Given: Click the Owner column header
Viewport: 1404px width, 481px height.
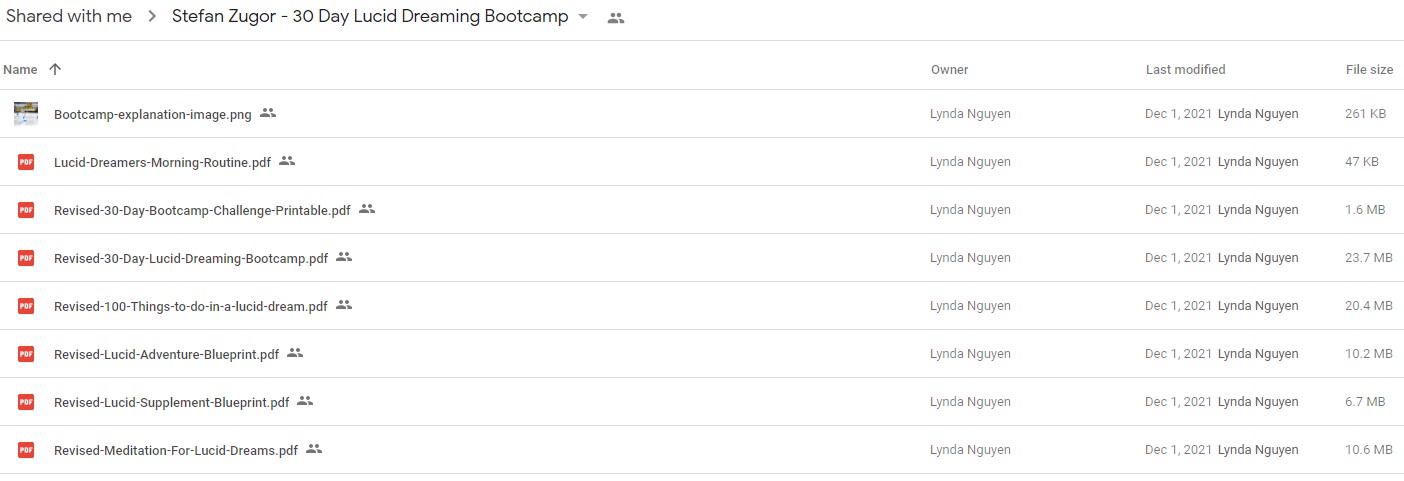Looking at the screenshot, I should 949,70.
